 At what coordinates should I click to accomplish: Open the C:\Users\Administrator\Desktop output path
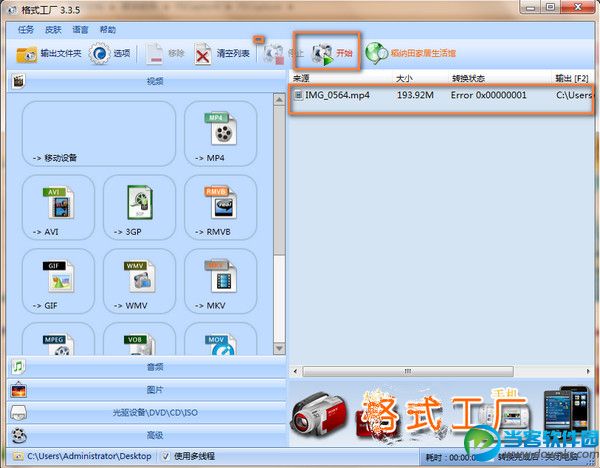tap(89, 456)
